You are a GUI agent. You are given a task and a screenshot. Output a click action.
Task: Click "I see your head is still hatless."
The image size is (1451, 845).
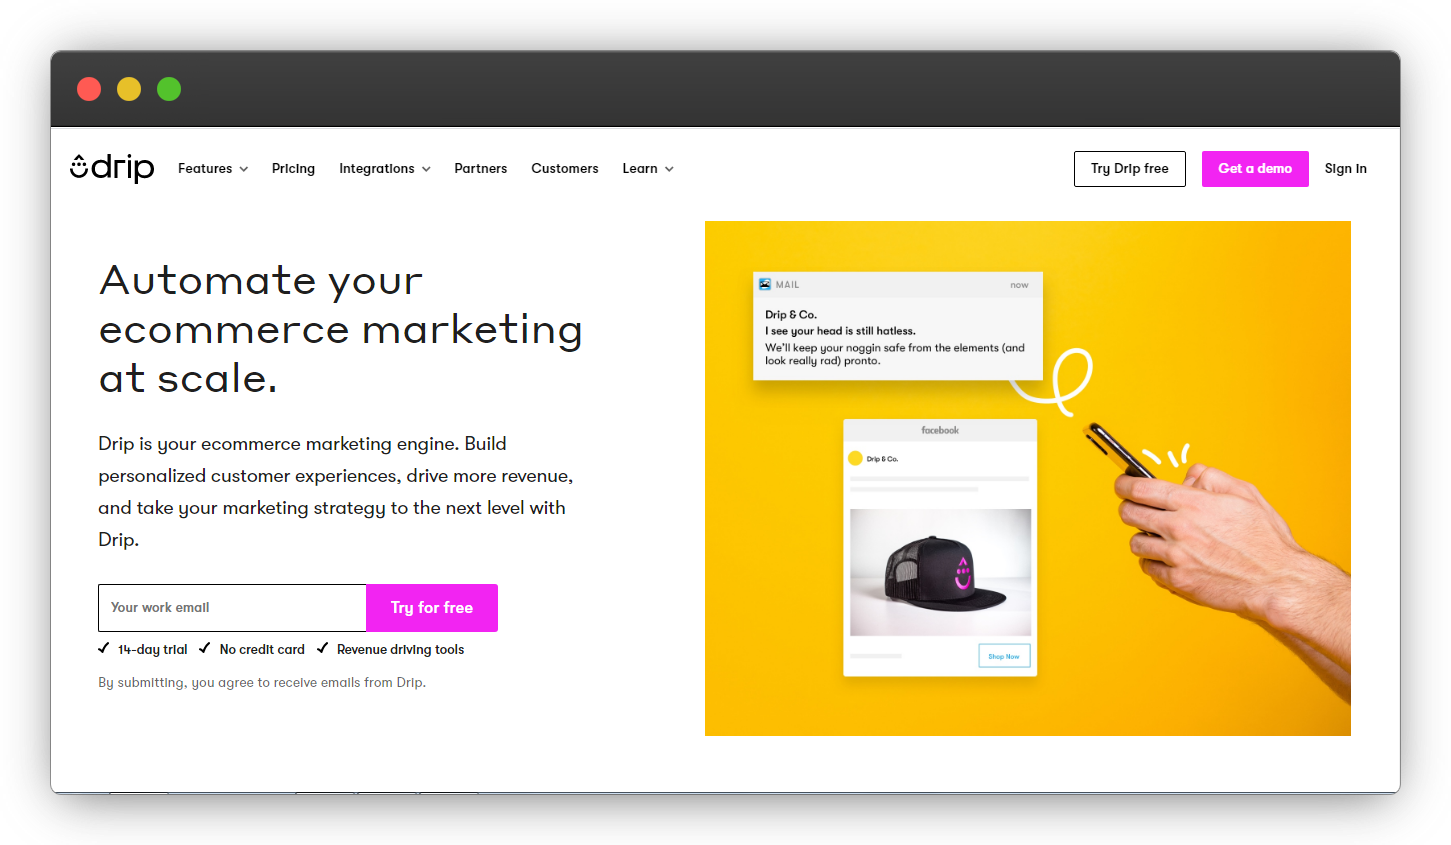click(840, 331)
